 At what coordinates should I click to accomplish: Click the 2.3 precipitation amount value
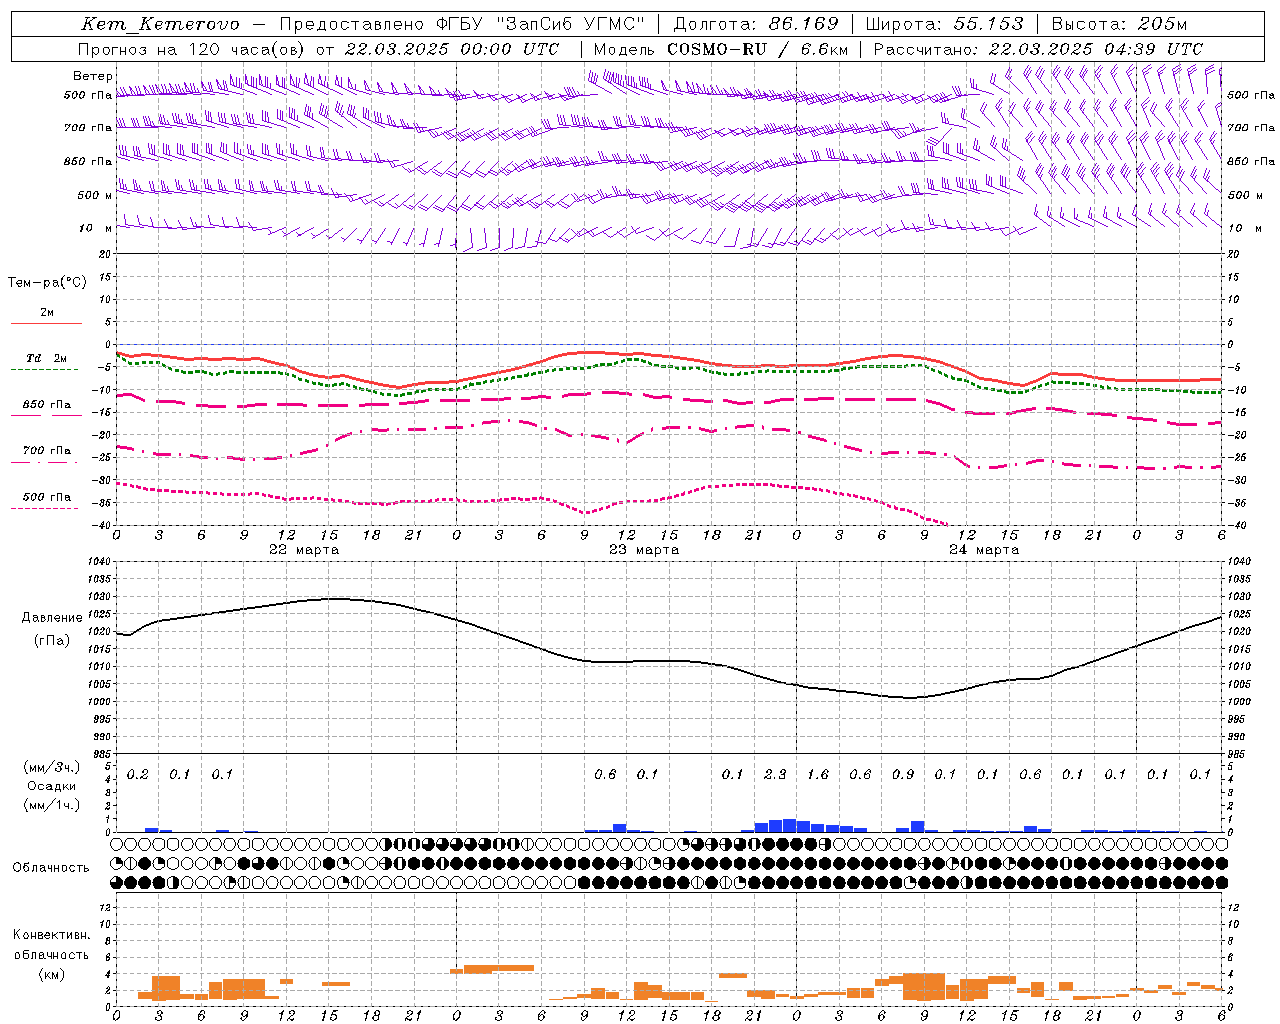pos(775,775)
